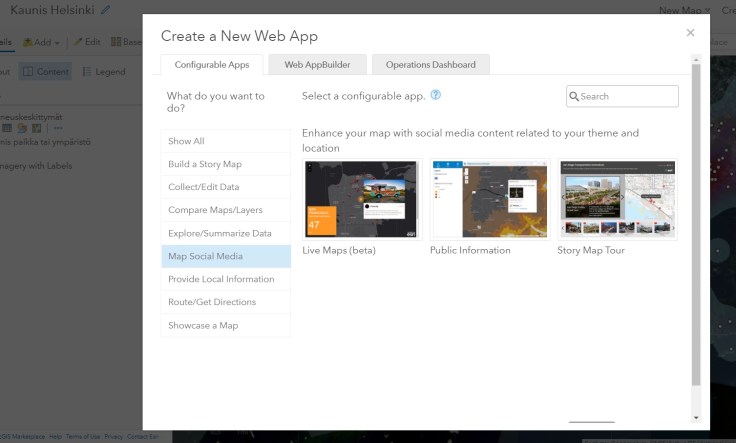Image resolution: width=736 pixels, height=443 pixels.
Task: Pick the Compare Maps/Layers category
Action: tap(226, 210)
